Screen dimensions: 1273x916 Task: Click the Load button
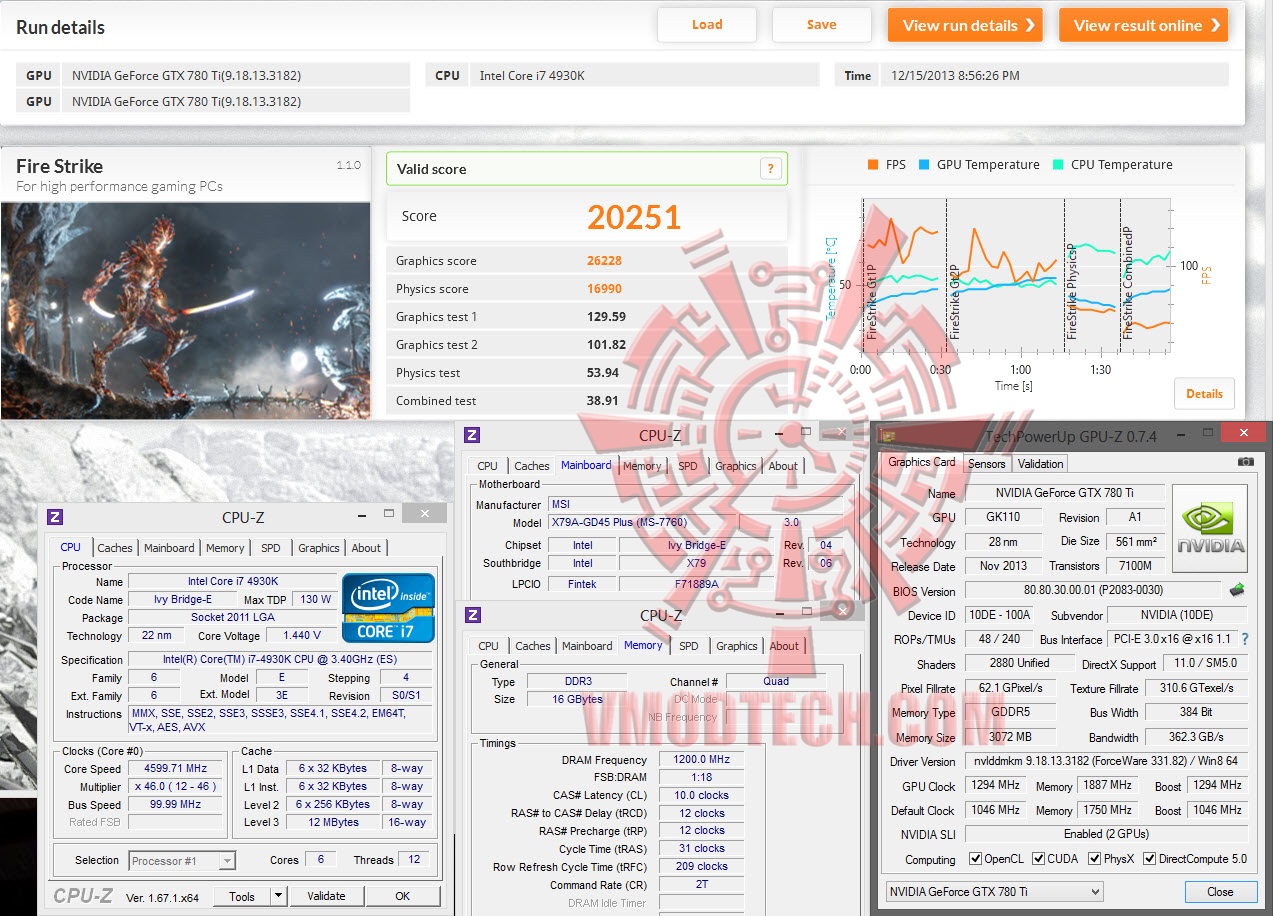(707, 25)
